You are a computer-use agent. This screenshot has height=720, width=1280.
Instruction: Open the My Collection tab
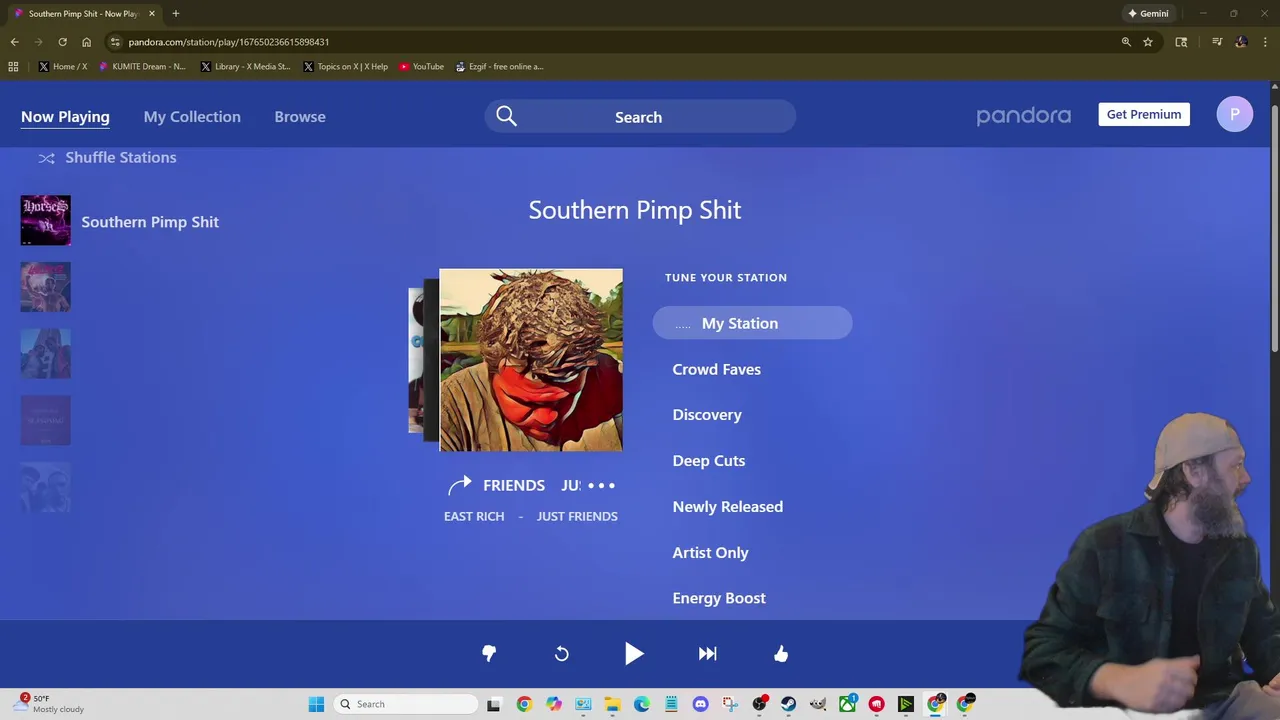pyautogui.click(x=192, y=117)
